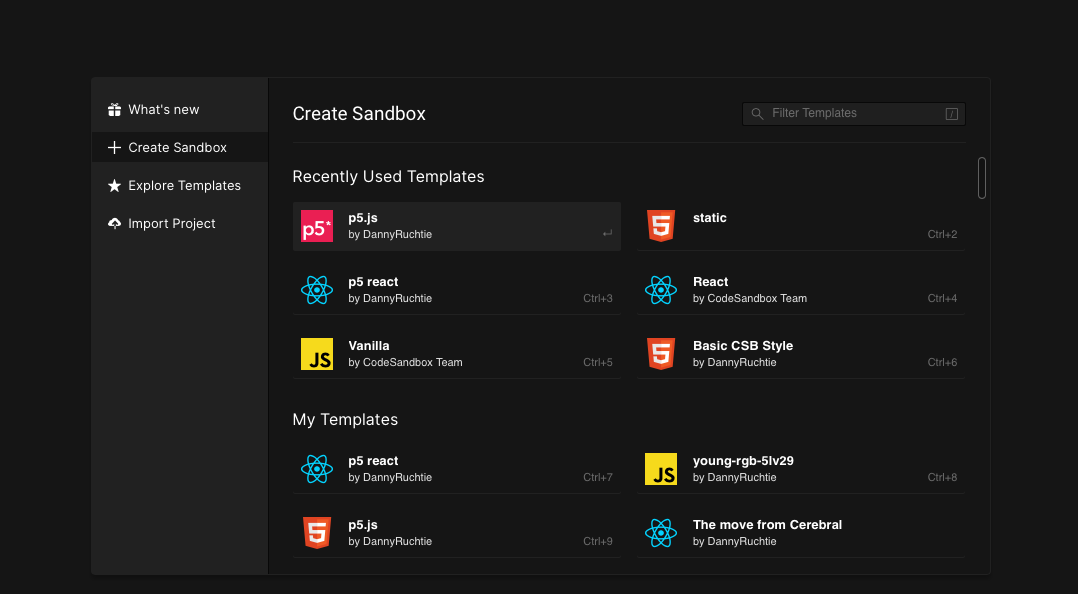Click the HTML5 icon of static template
This screenshot has width=1078, height=594.
coord(661,226)
